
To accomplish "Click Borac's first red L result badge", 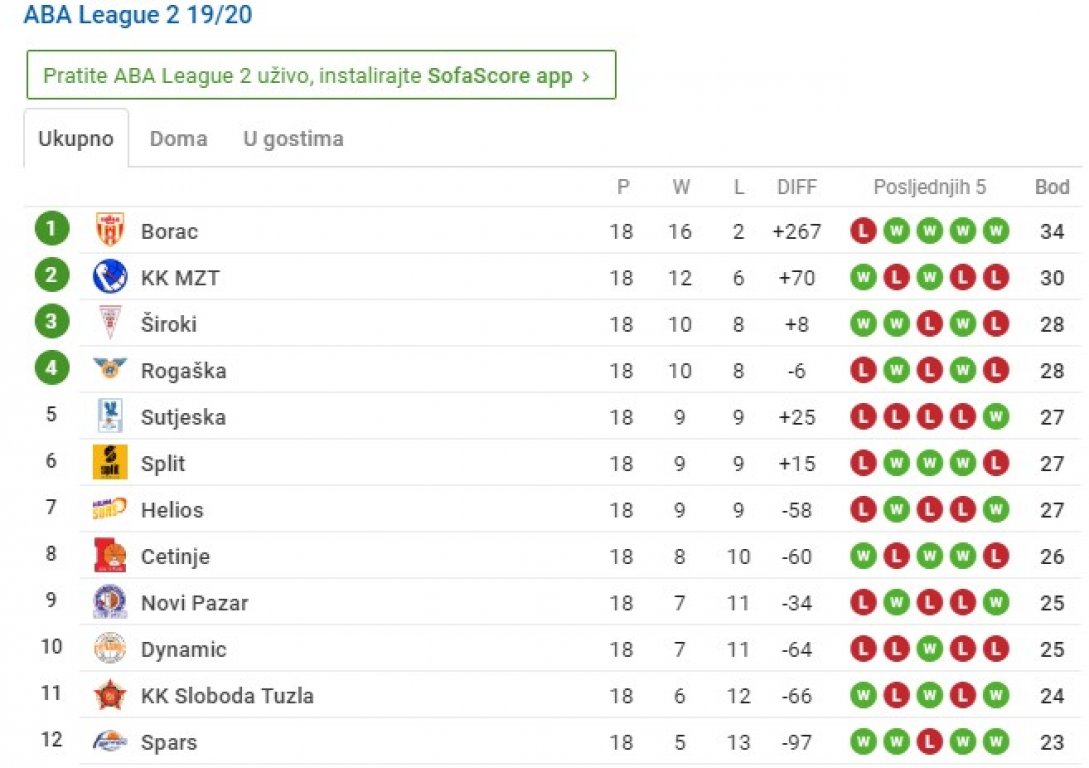I will [863, 231].
